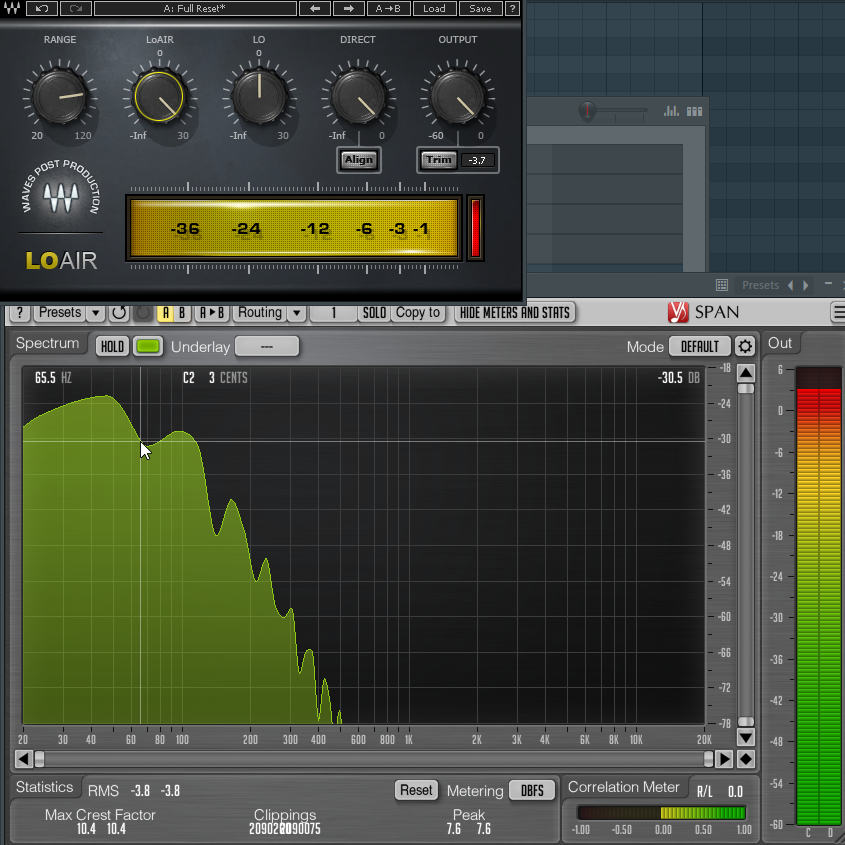This screenshot has height=845, width=845.
Task: Click the Waves logo icon in LoAir toolbar
Action: pos(11,8)
